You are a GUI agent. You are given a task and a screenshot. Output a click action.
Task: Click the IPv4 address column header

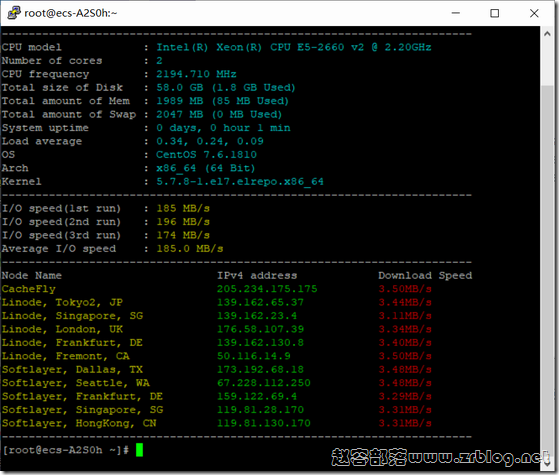(x=257, y=275)
